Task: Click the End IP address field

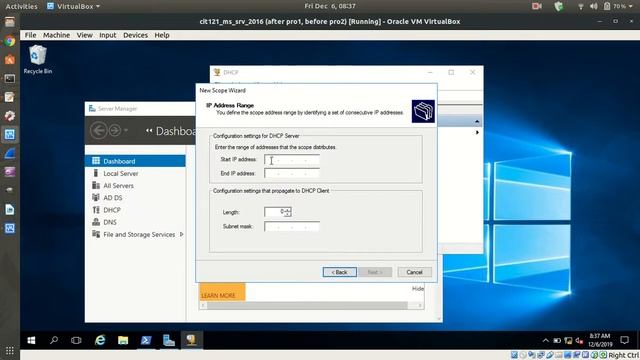Action: (291, 173)
